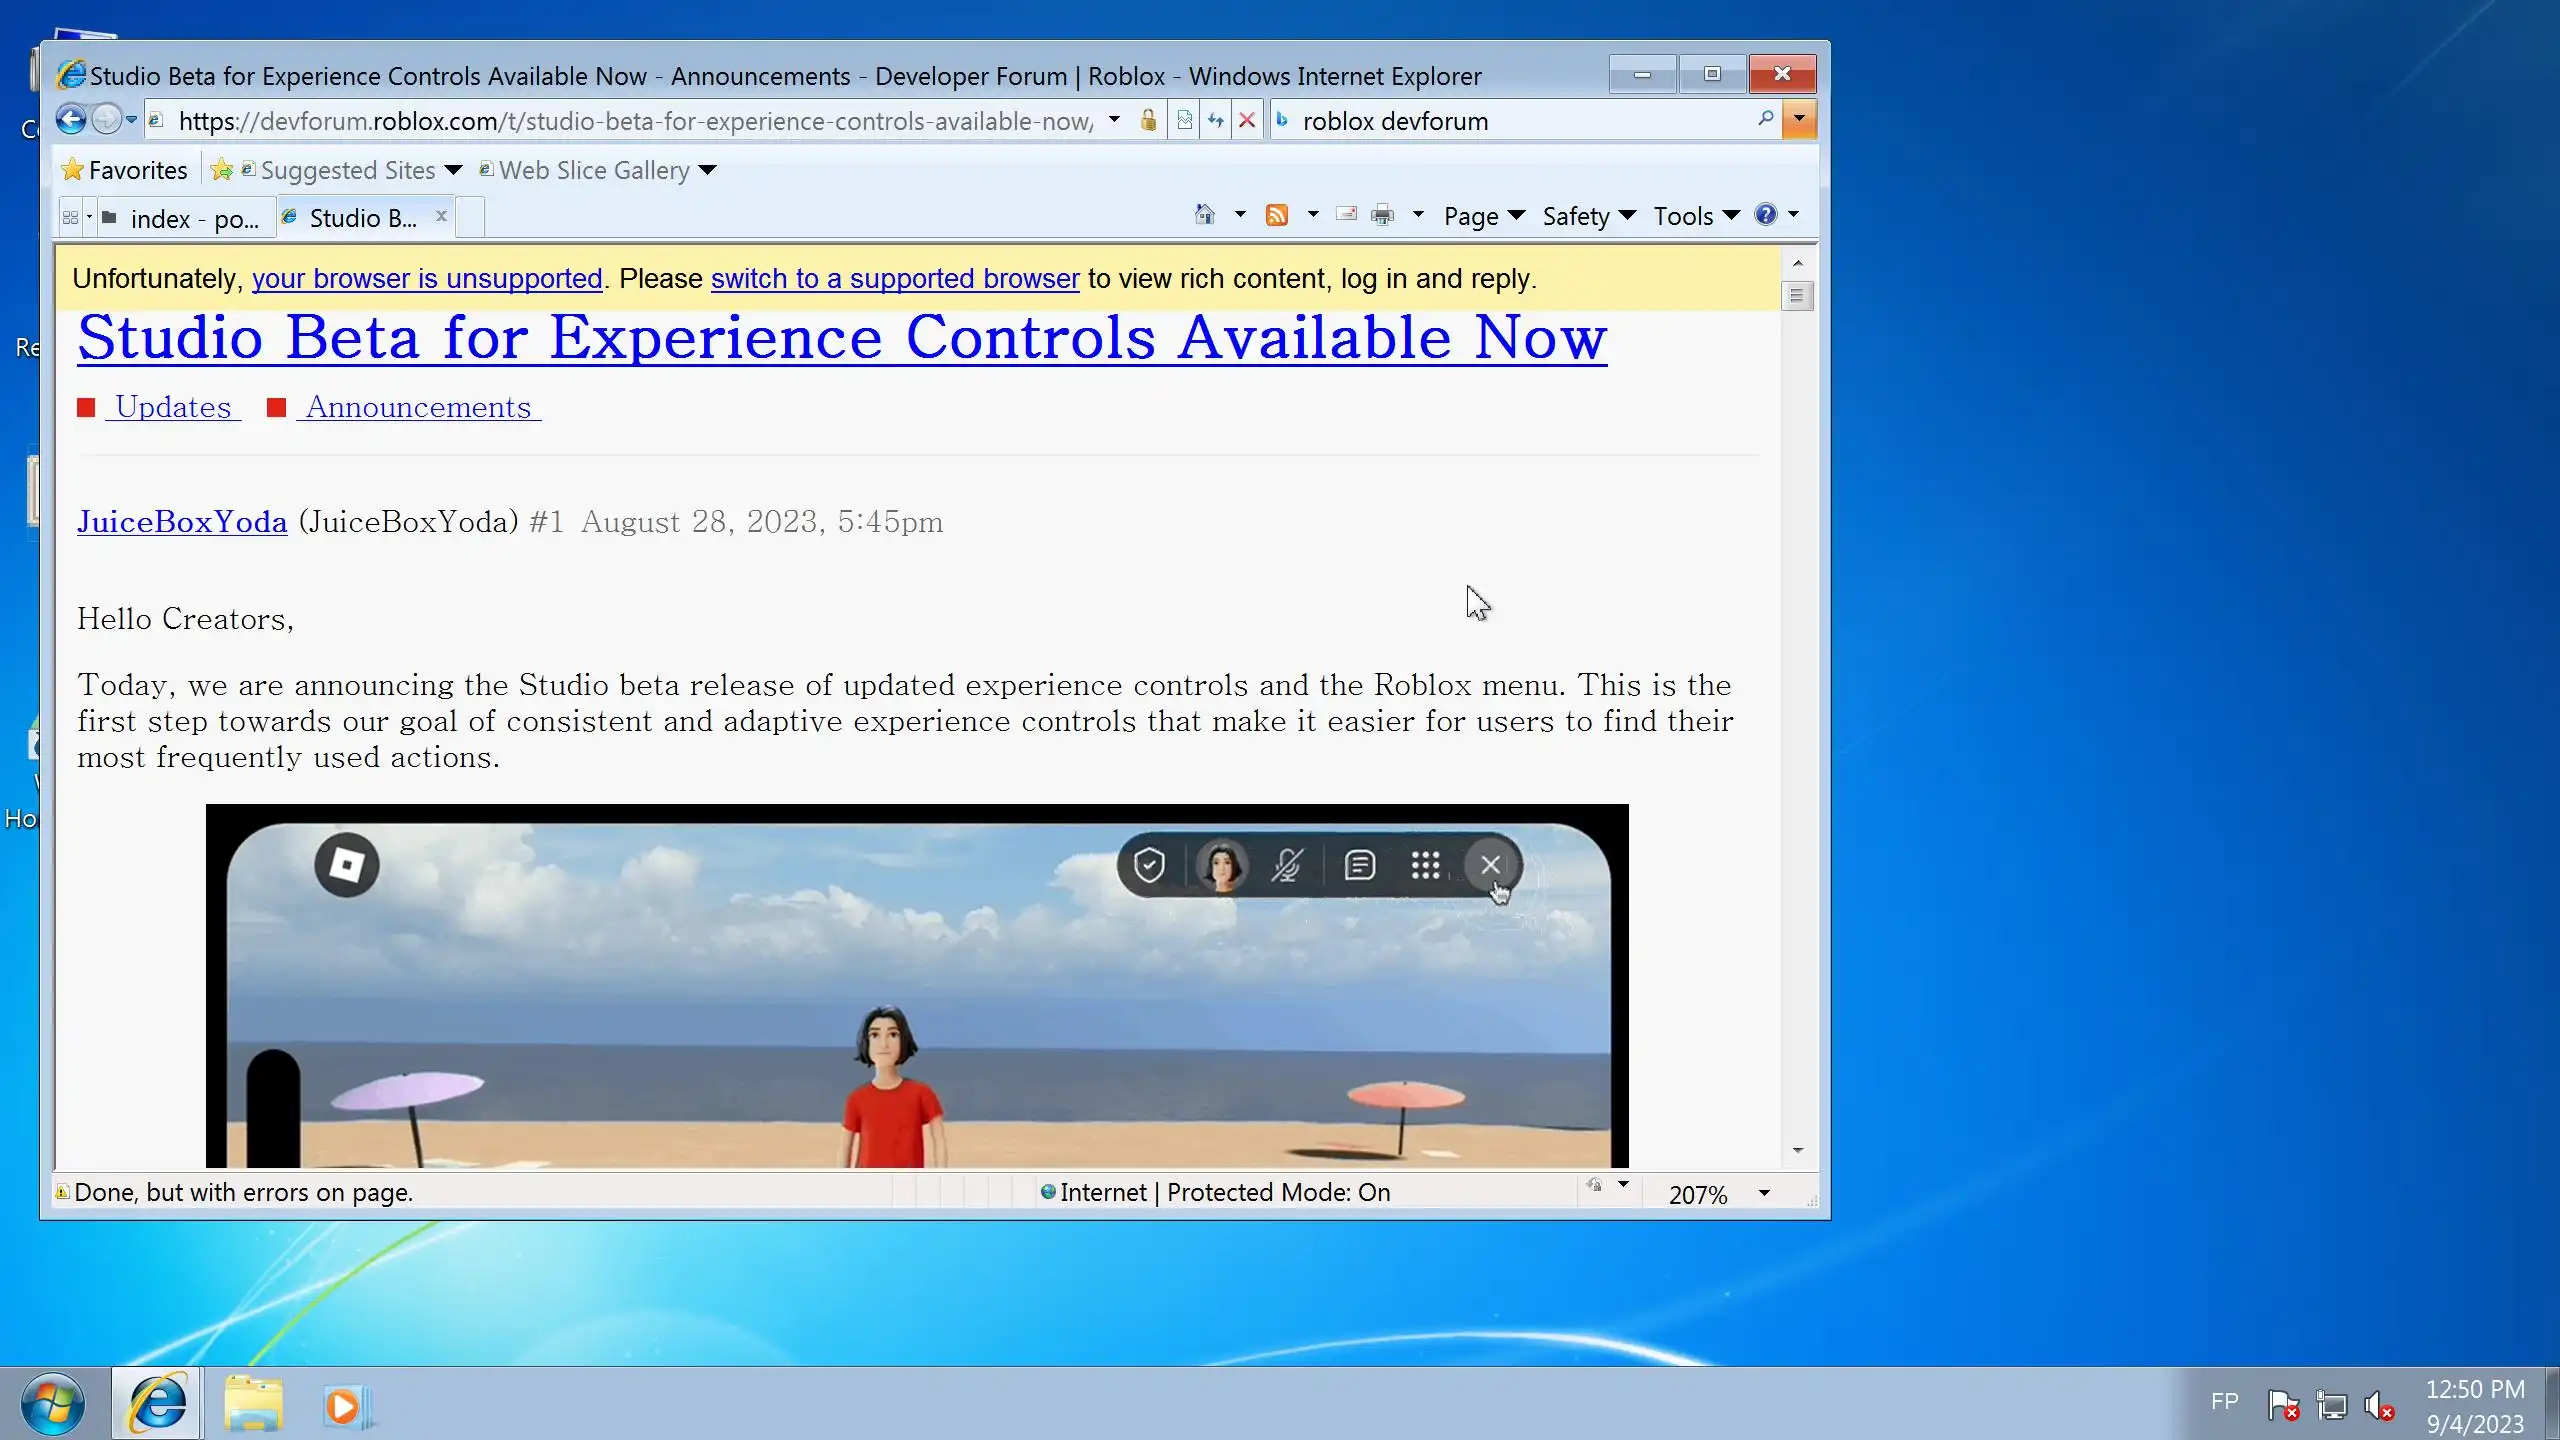Follow the 'switch to a supported browser' link
This screenshot has height=1440, width=2560.
(x=895, y=279)
